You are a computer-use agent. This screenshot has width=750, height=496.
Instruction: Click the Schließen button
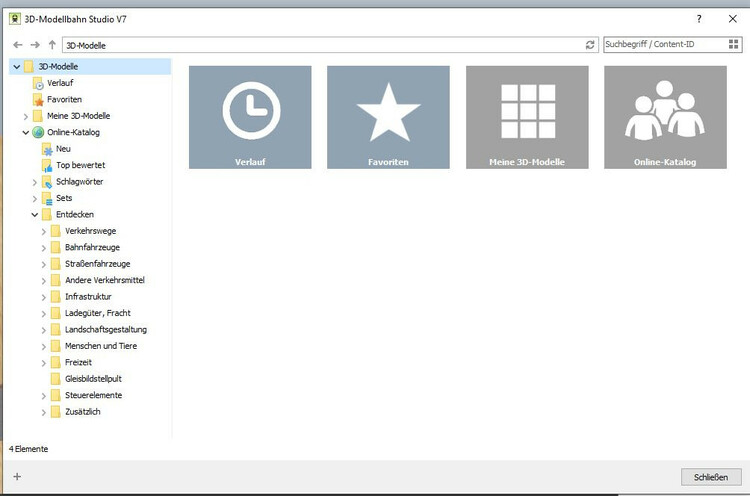(x=711, y=477)
